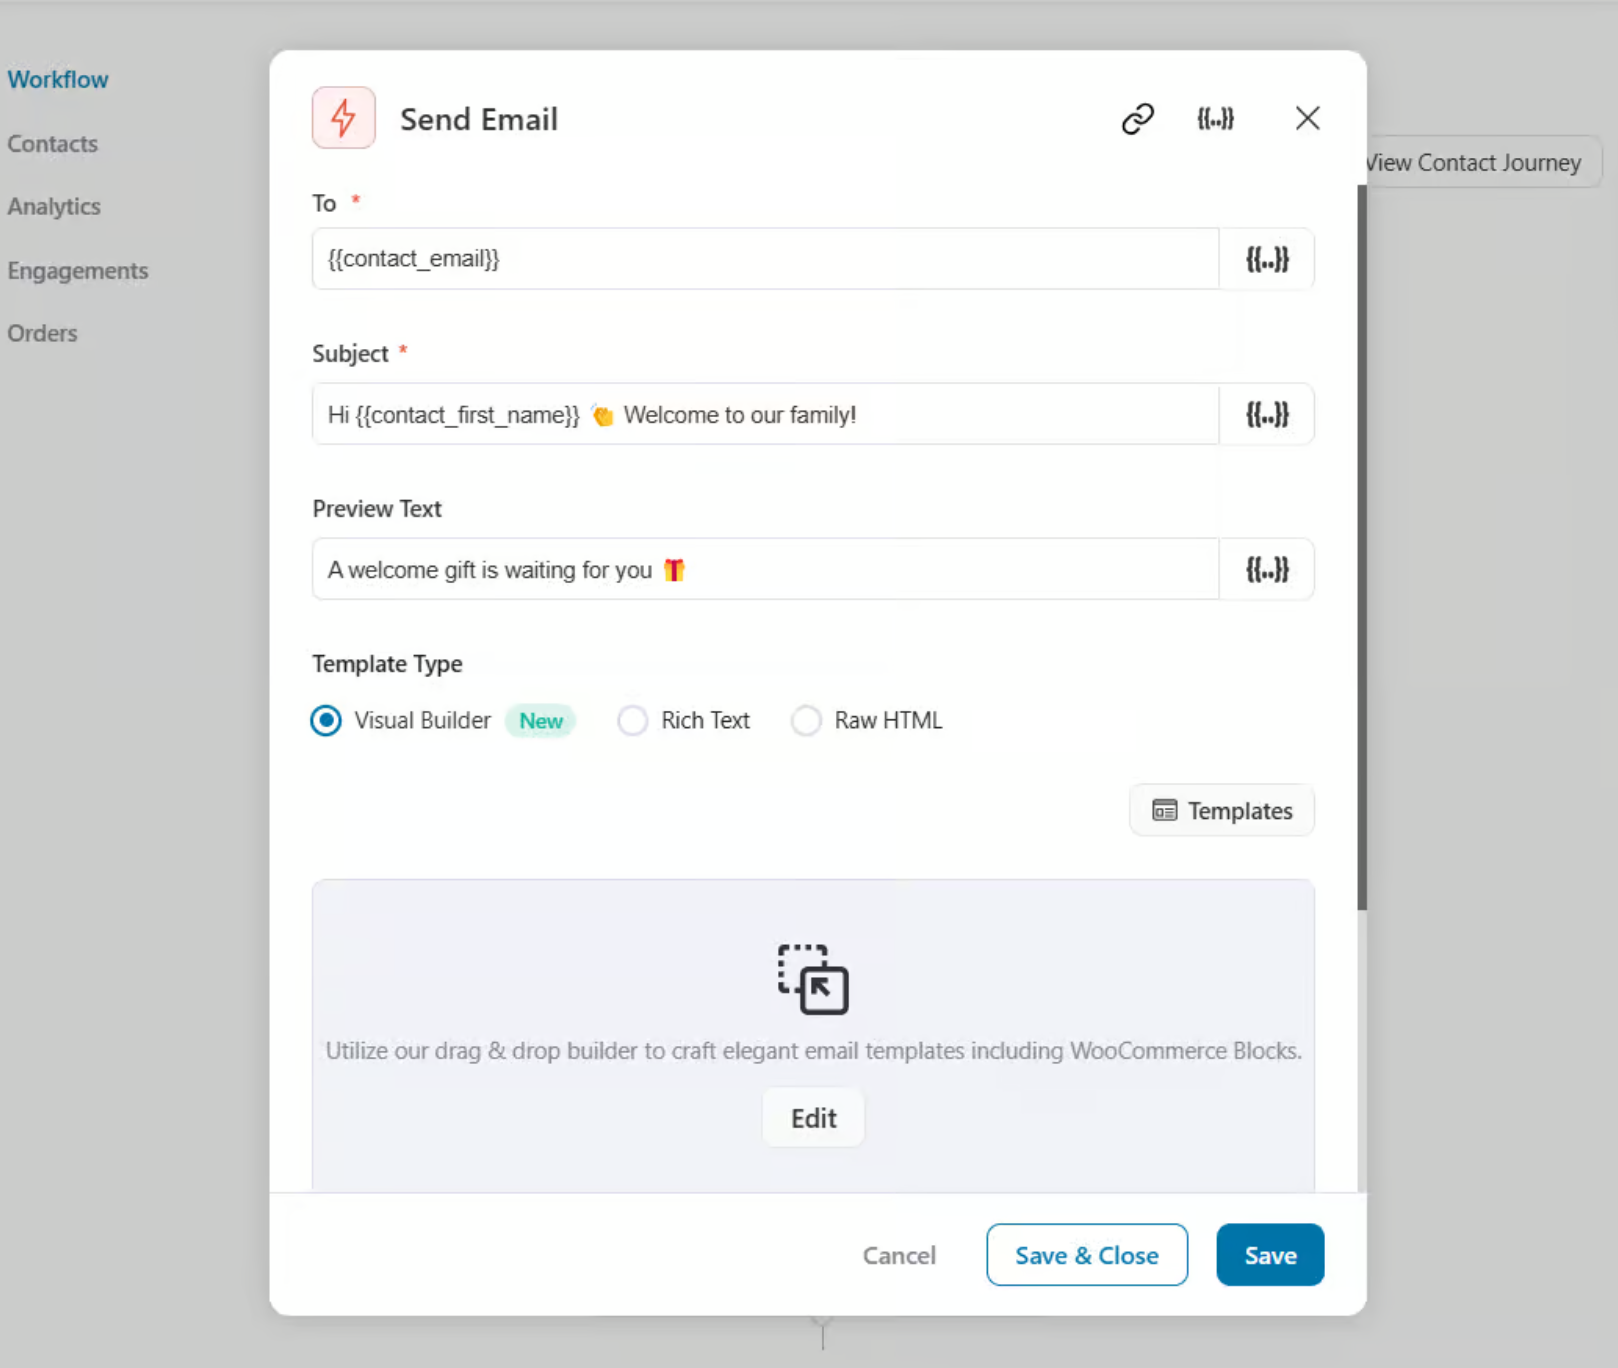Click the drag-and-drop builder placeholder icon
The width and height of the screenshot is (1618, 1368).
click(812, 980)
